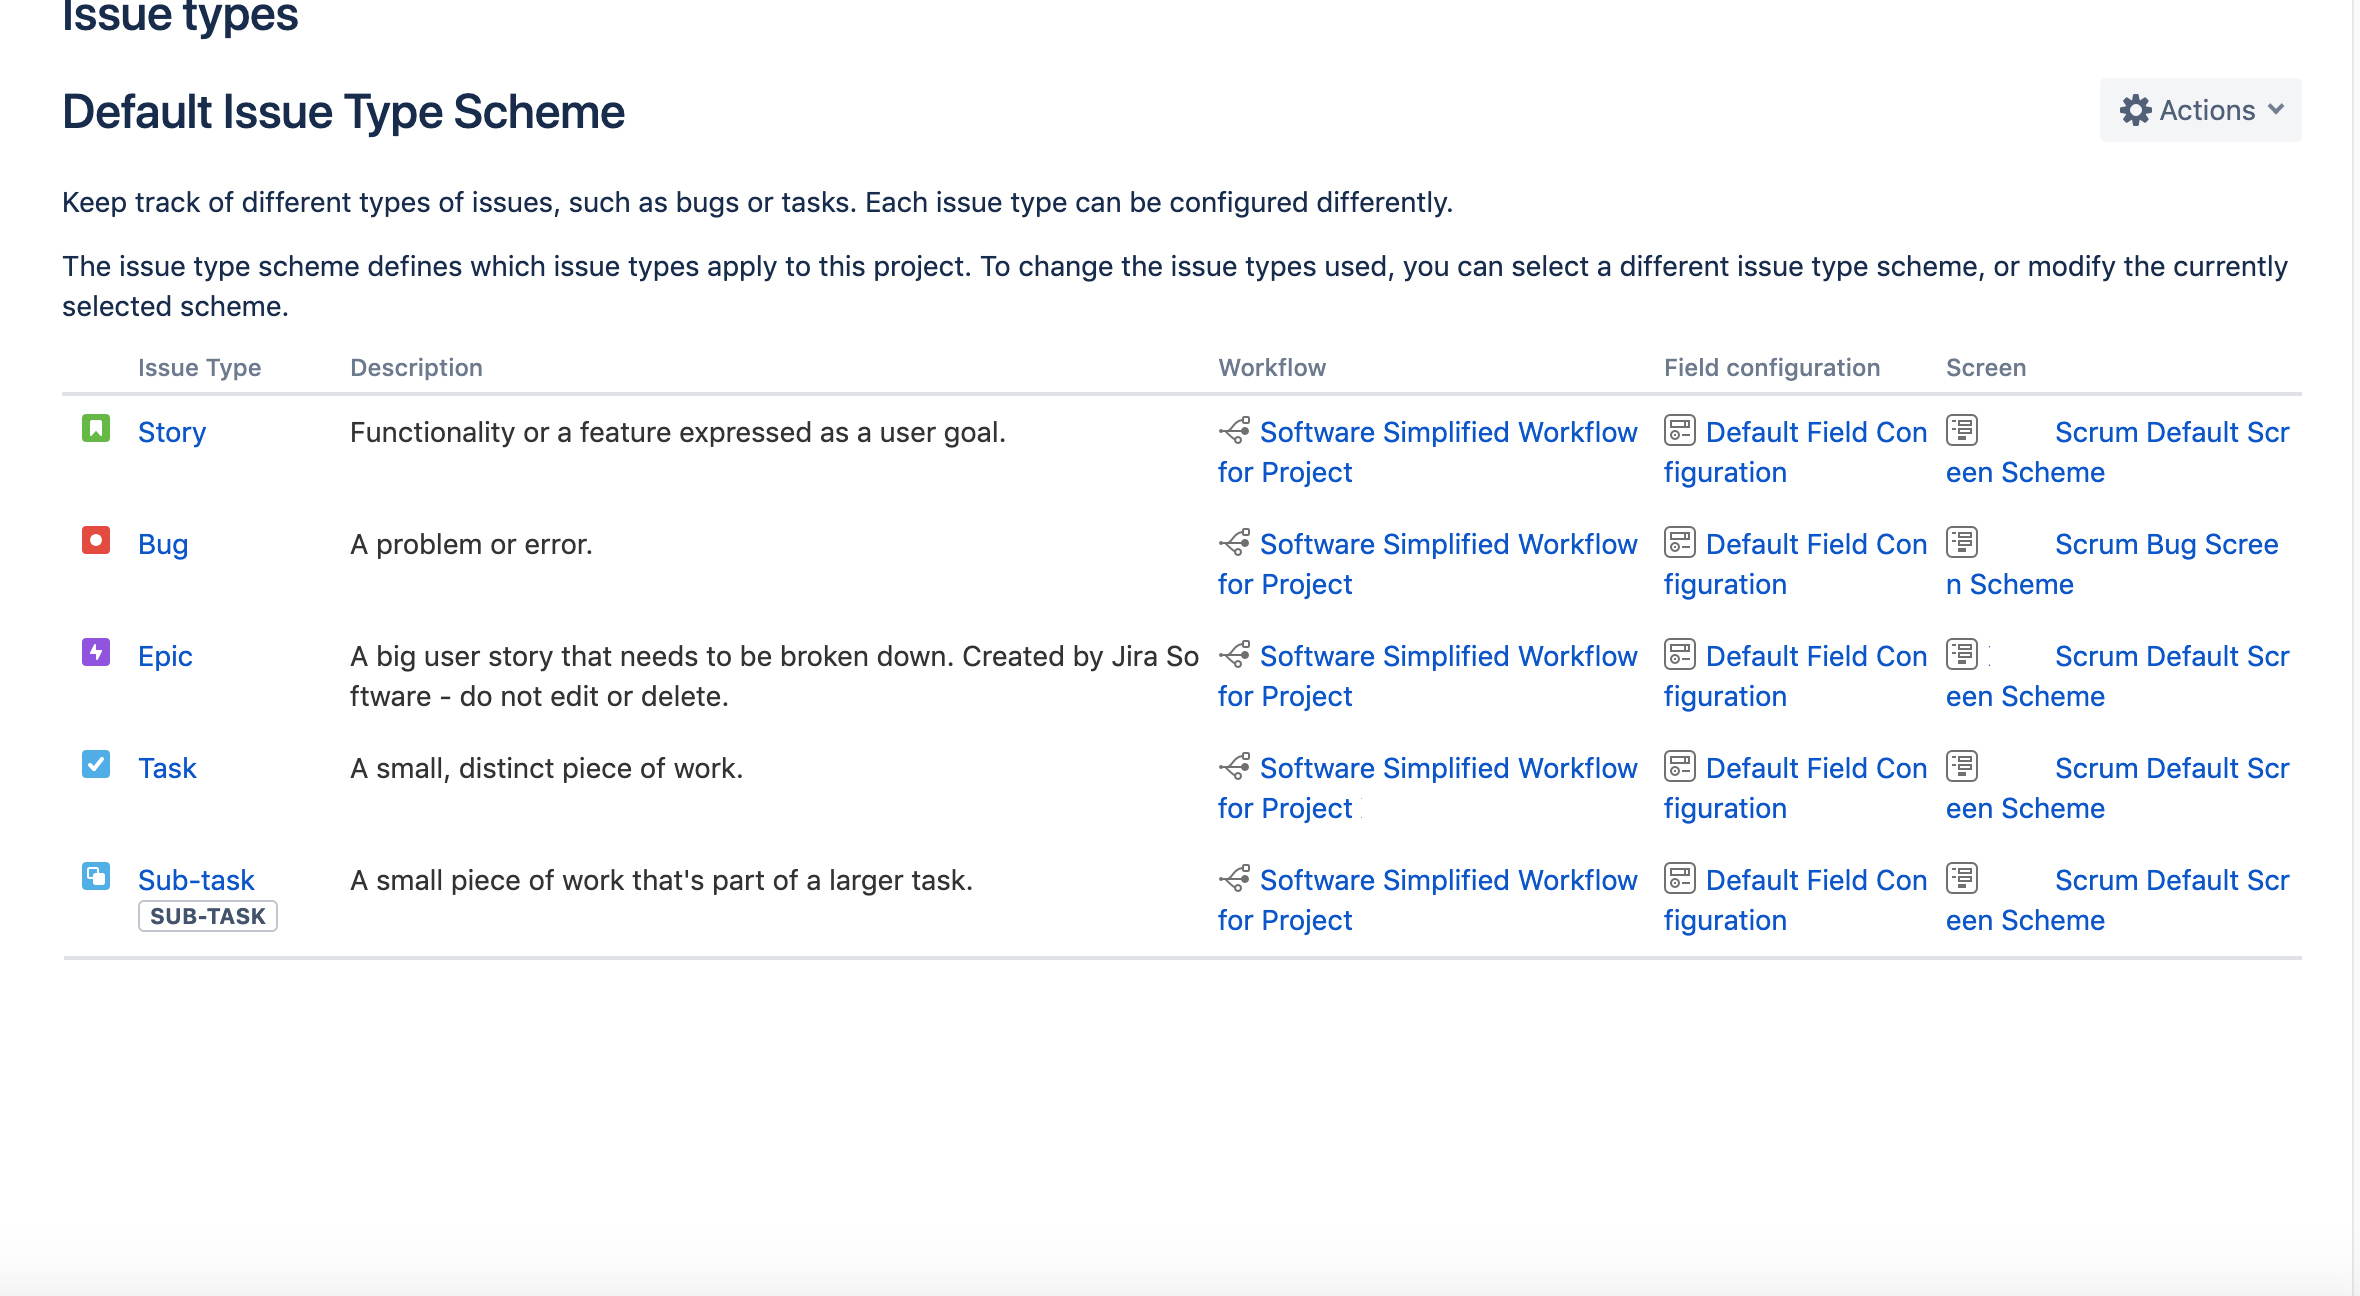Click the green Story issue type icon
This screenshot has width=2360, height=1296.
click(96, 429)
